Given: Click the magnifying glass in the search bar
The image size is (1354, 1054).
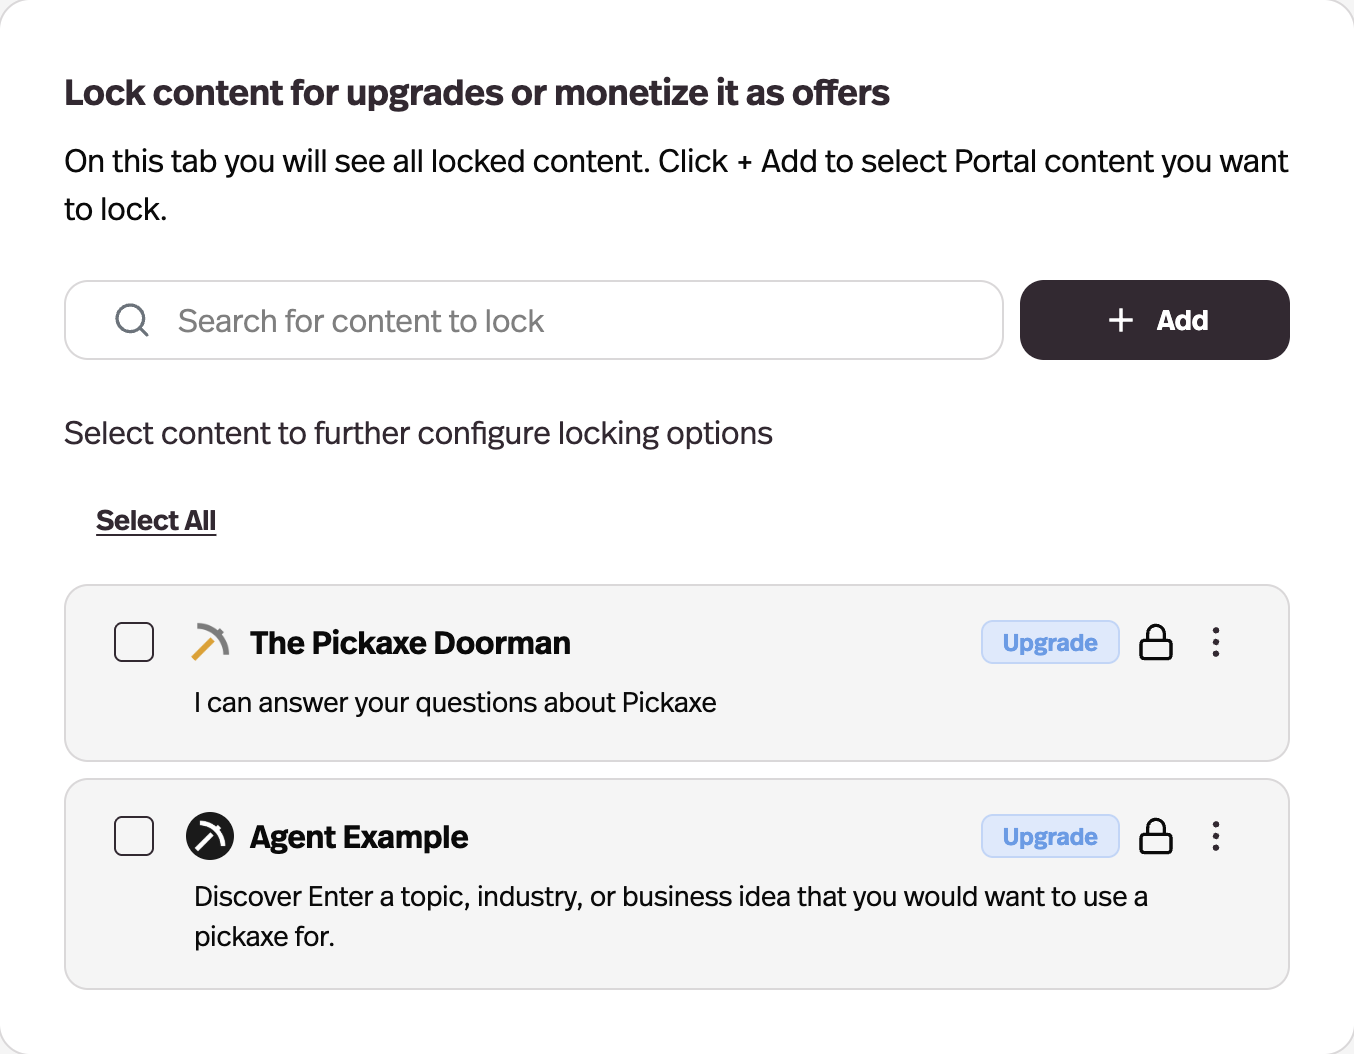Looking at the screenshot, I should point(131,320).
